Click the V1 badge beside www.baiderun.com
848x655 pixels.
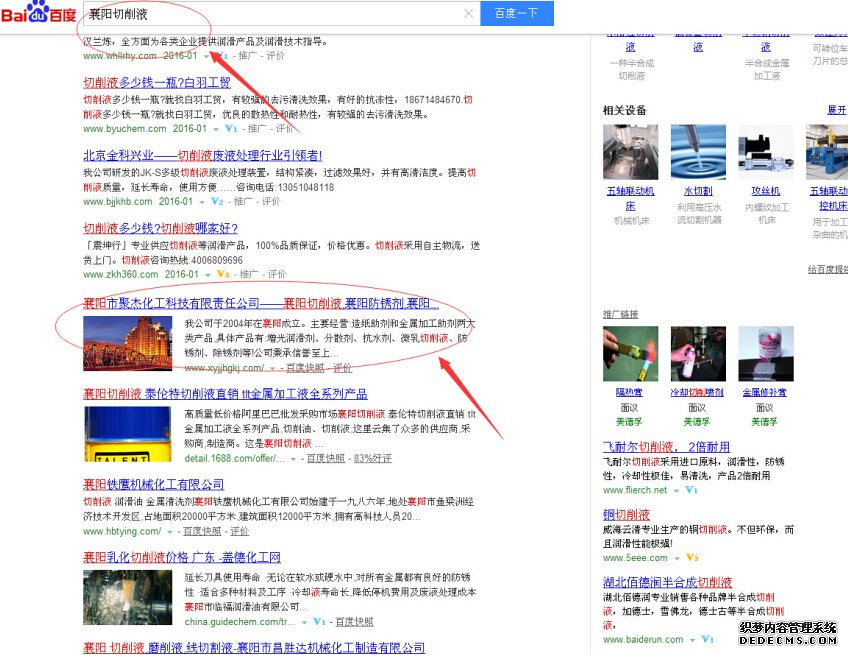tap(707, 639)
